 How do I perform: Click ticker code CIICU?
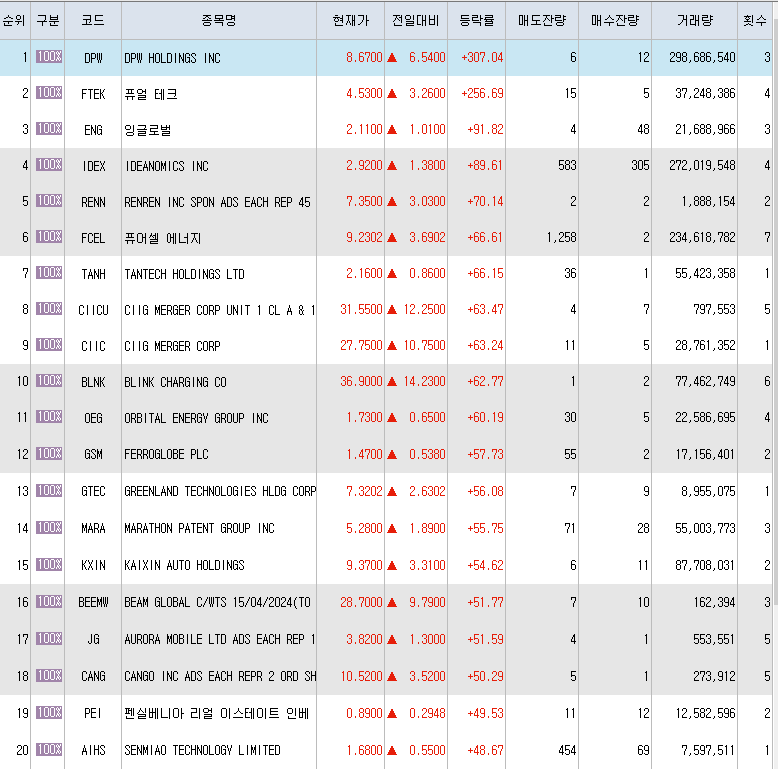click(93, 310)
